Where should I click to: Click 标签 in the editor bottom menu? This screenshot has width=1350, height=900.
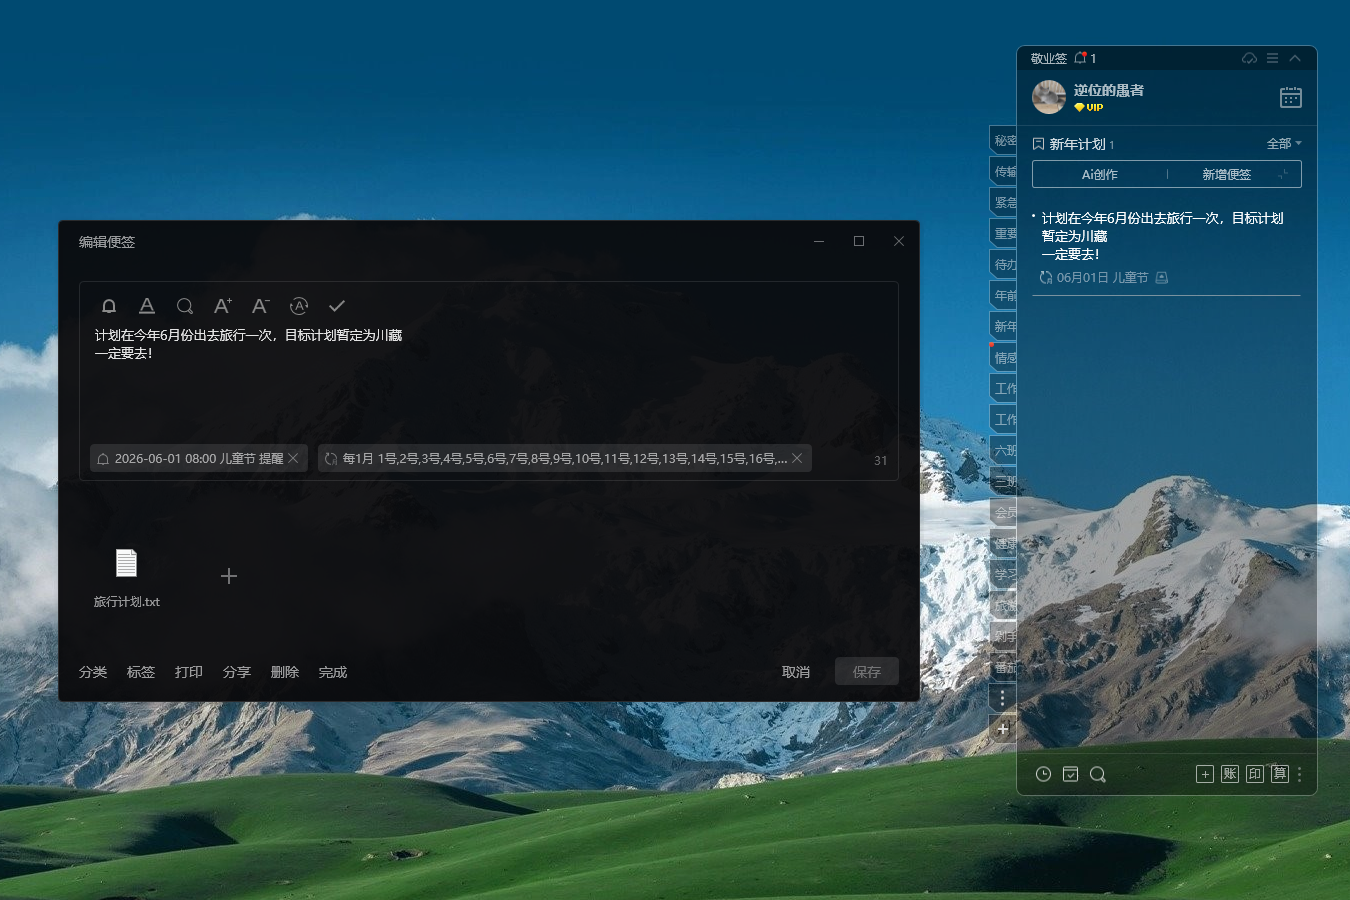[141, 672]
